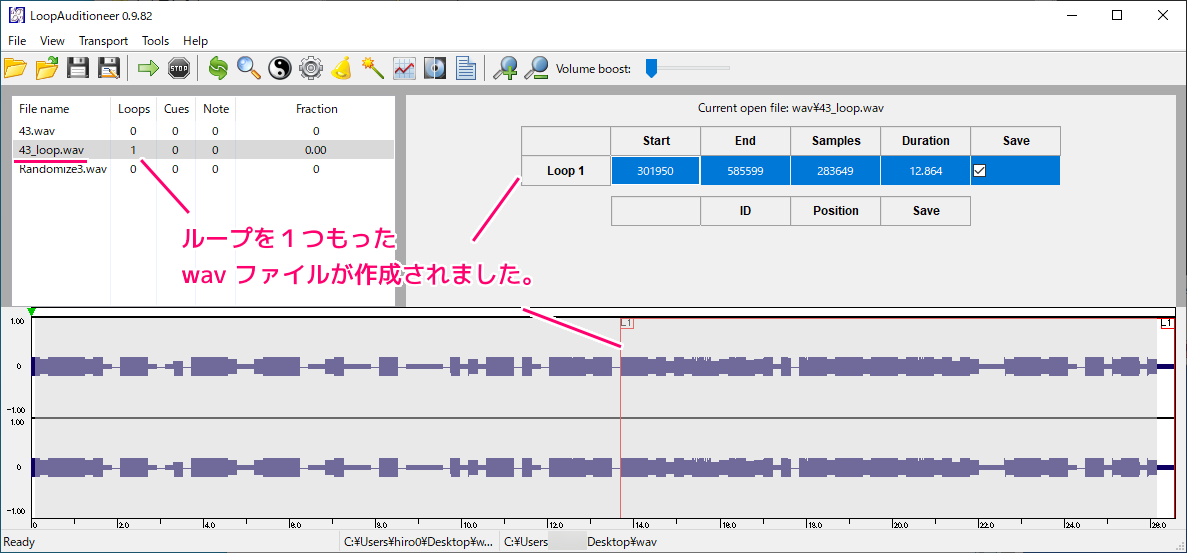Screen dimensions: 1187x553
Task: Click the Volume boost slider handle
Action: 651,68
